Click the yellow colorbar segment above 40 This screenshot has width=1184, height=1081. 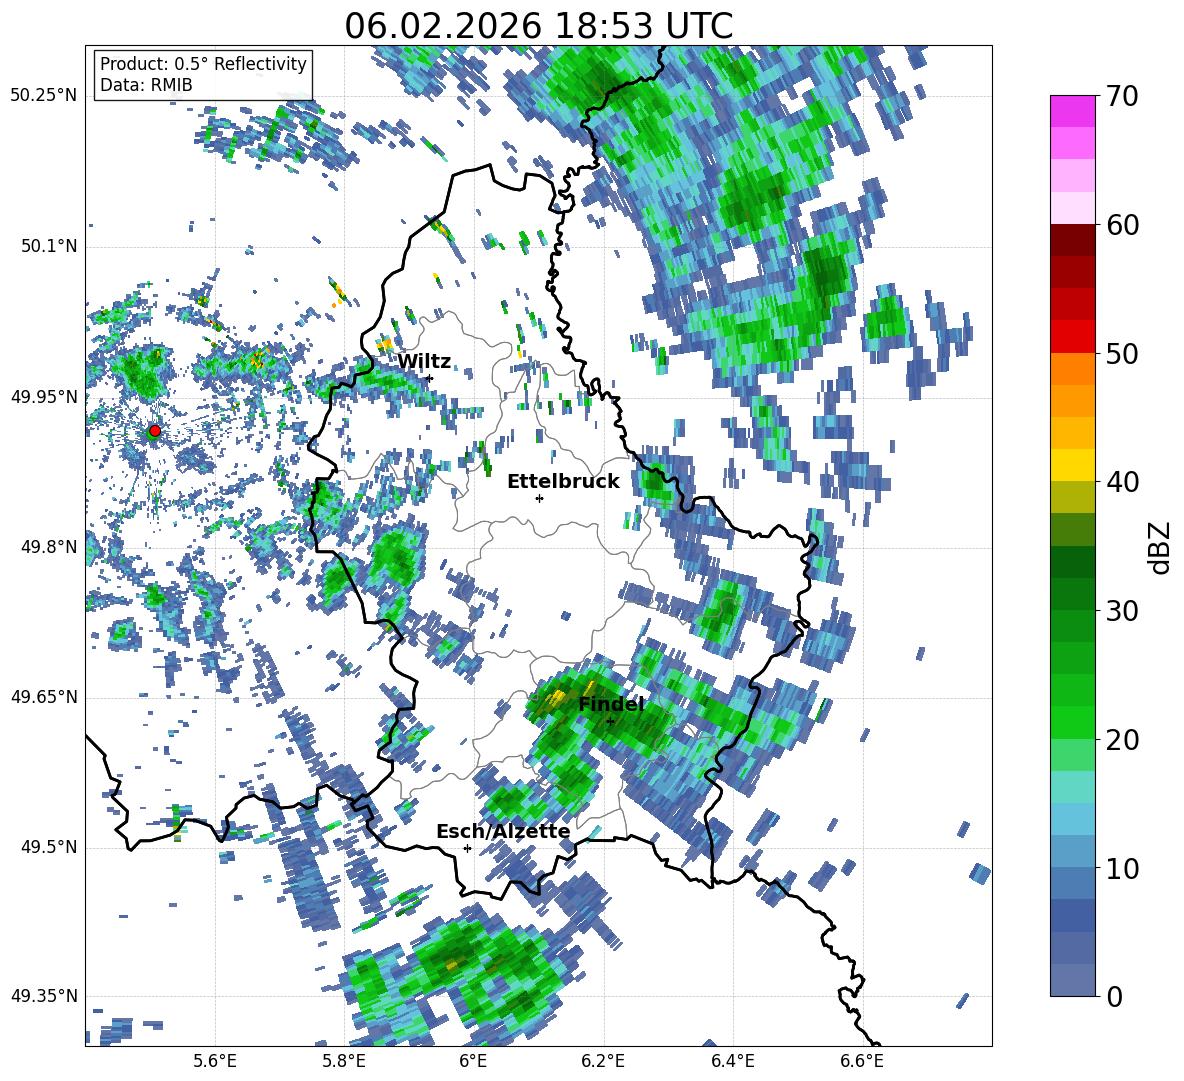[1072, 465]
